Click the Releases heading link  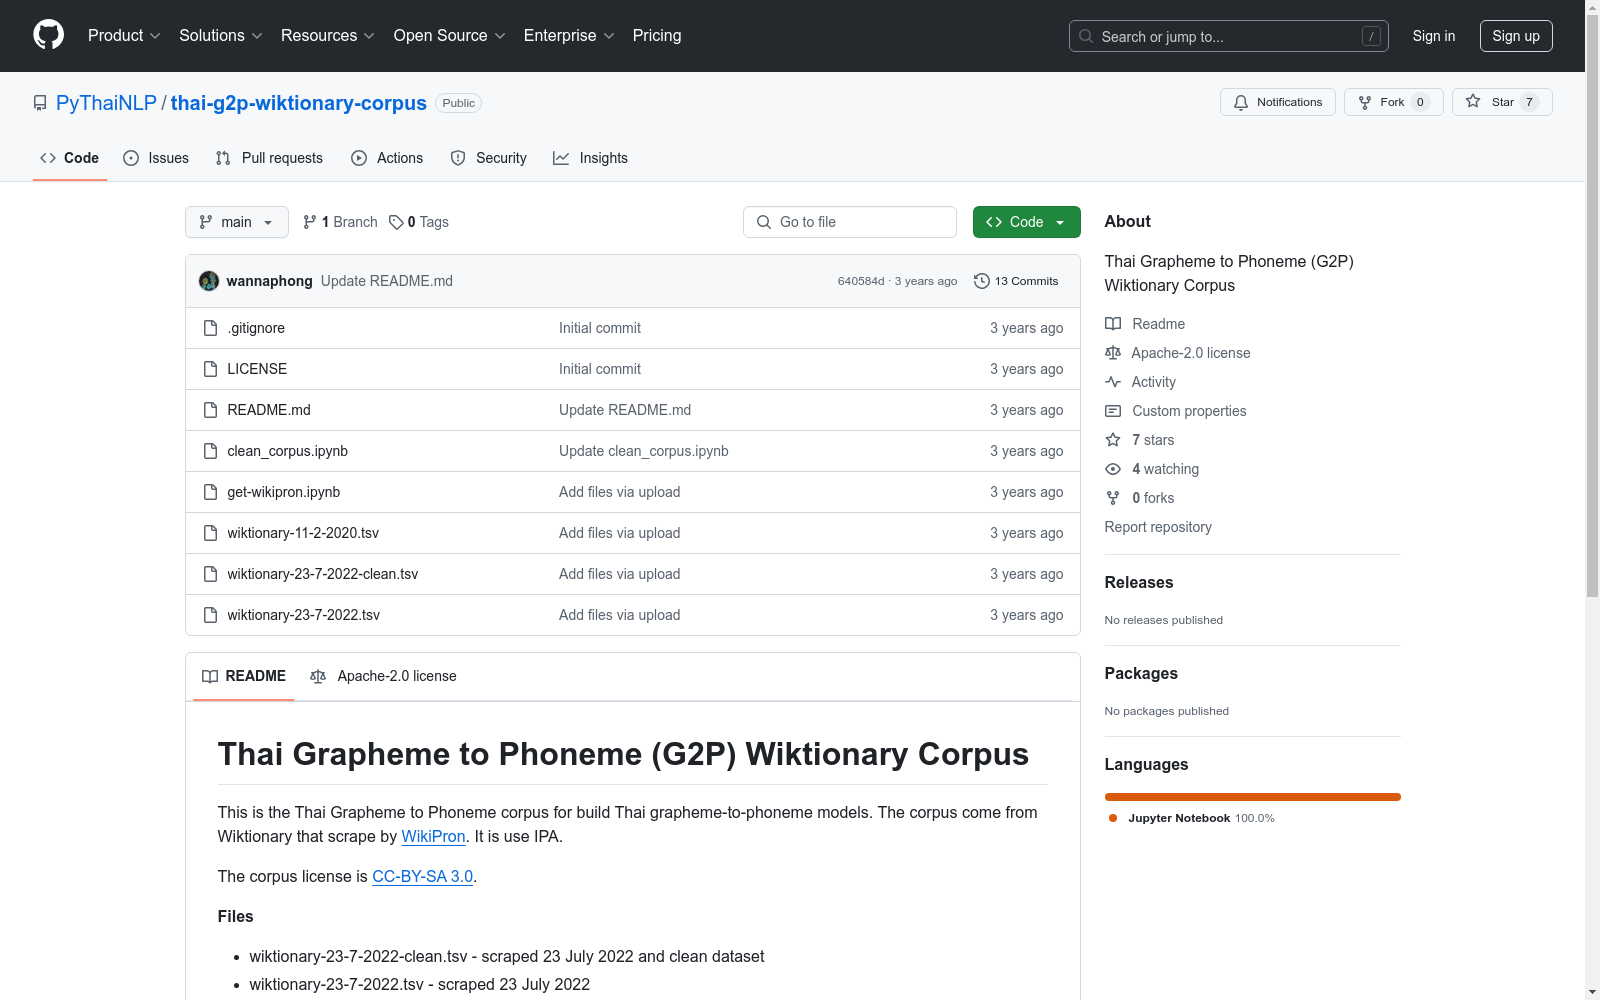tap(1139, 582)
